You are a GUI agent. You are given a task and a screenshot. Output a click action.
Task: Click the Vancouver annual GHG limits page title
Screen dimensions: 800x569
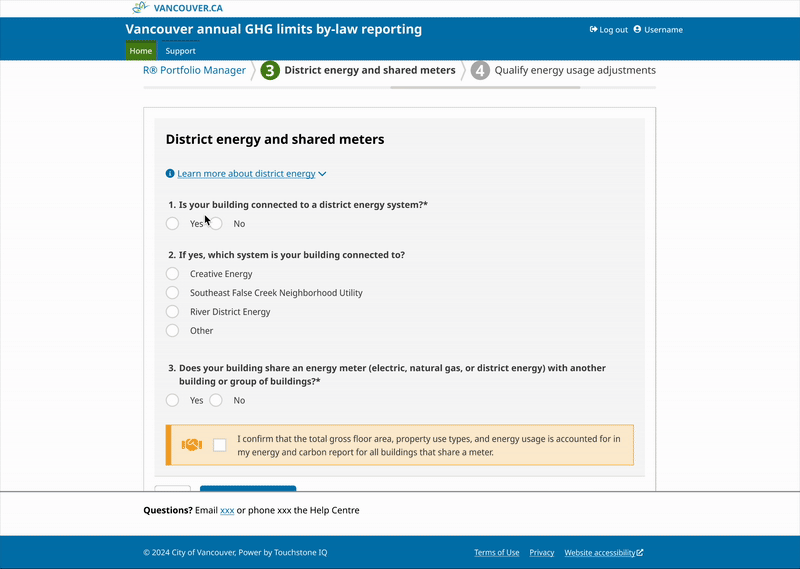coord(273,29)
